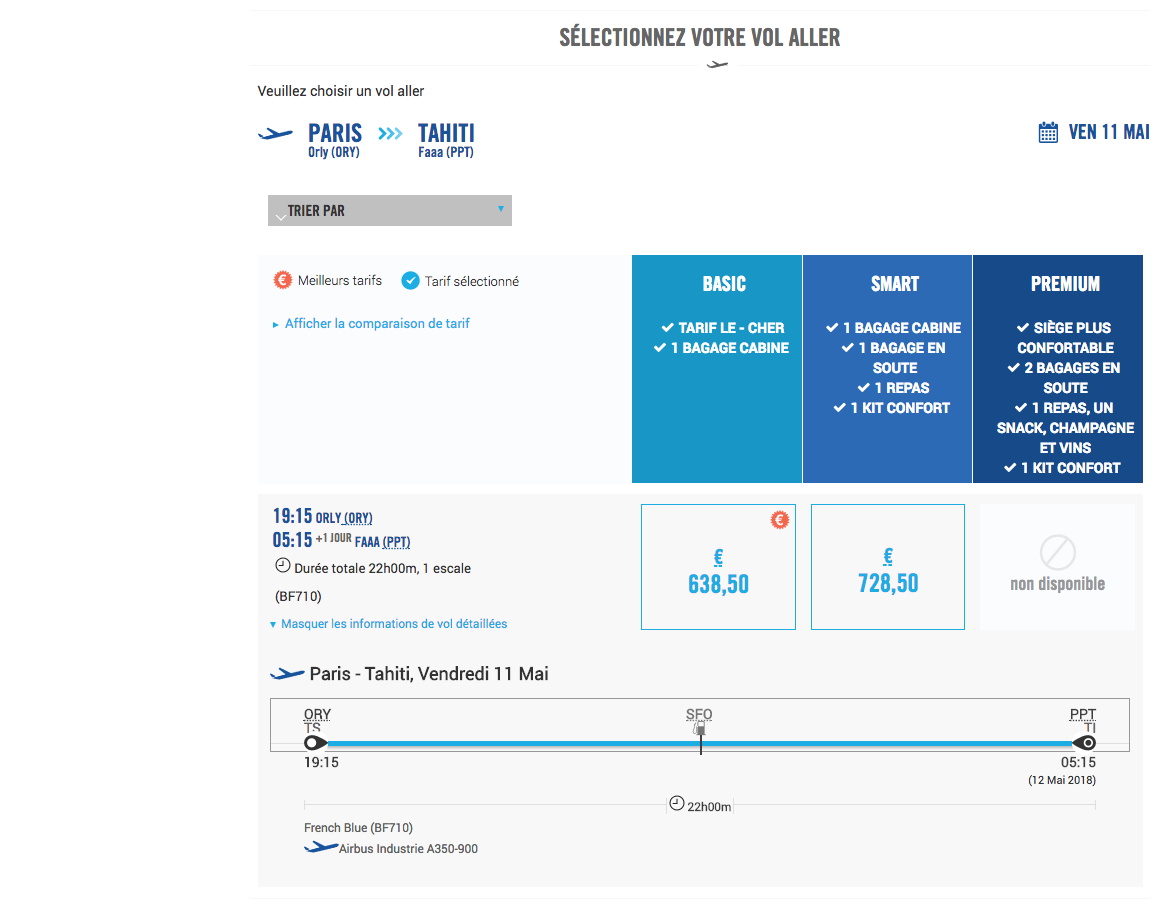The image size is (1157, 899).
Task: Click the ORLY (ORY) departure airport link
Action: coord(344,518)
